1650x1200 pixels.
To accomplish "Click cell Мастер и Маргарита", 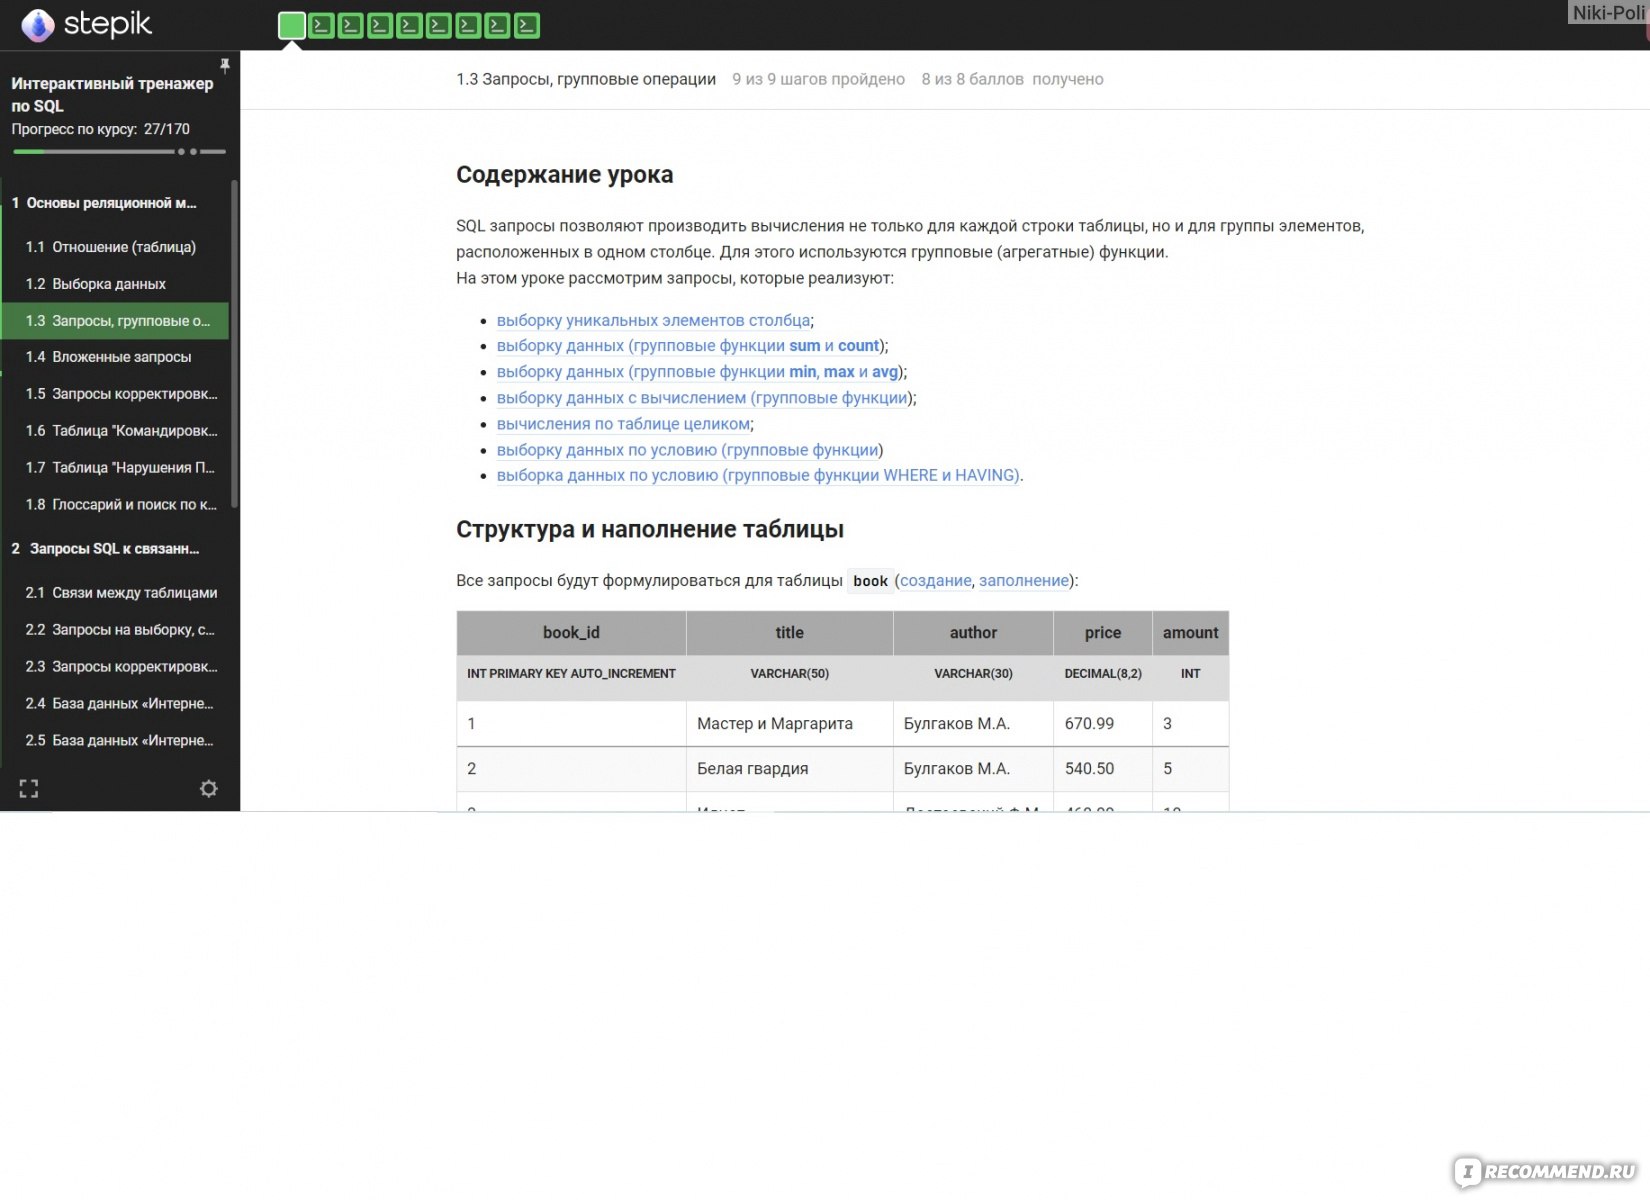I will 790,724.
